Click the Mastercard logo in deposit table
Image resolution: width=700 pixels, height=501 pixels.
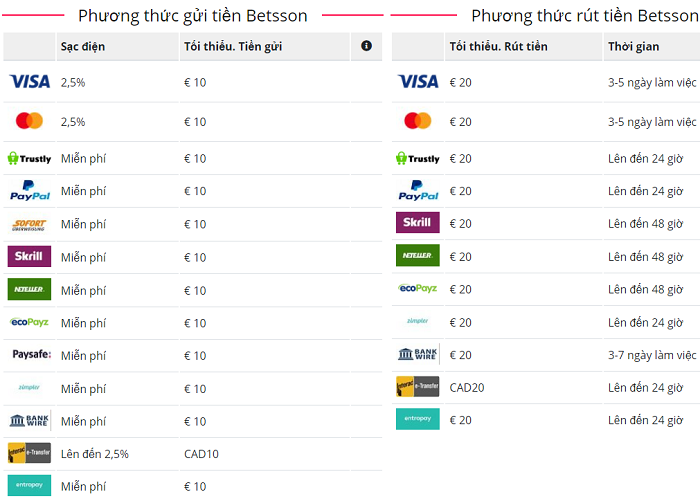(29, 121)
